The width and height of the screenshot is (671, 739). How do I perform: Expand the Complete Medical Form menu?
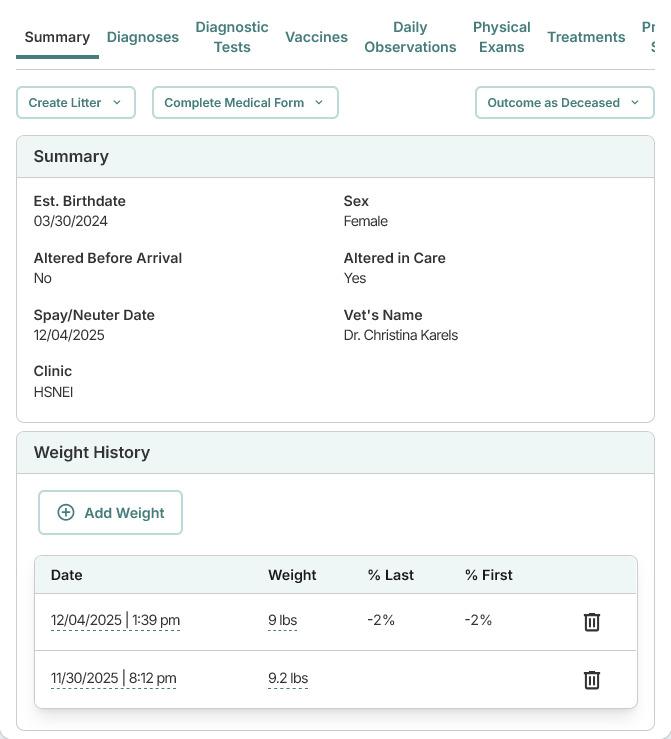(x=245, y=103)
